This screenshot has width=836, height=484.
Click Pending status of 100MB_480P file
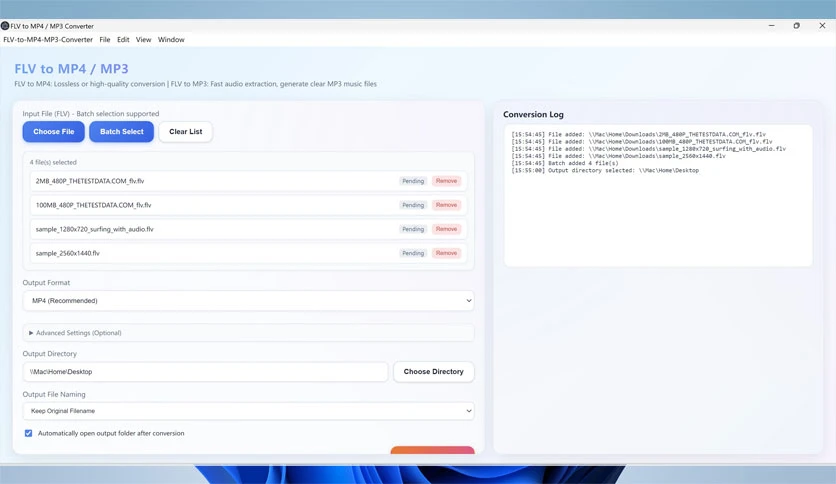[x=413, y=205]
